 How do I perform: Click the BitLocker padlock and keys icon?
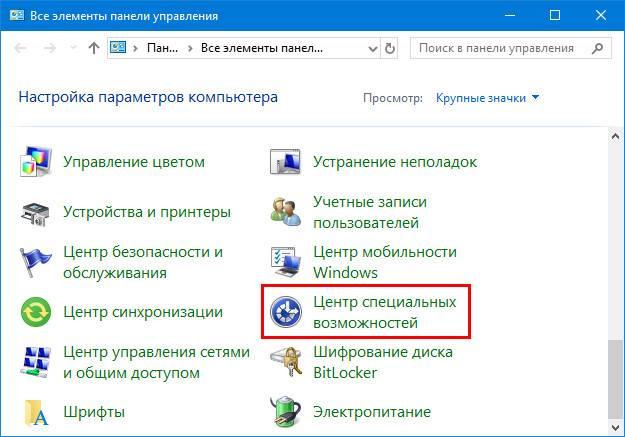coord(285,362)
